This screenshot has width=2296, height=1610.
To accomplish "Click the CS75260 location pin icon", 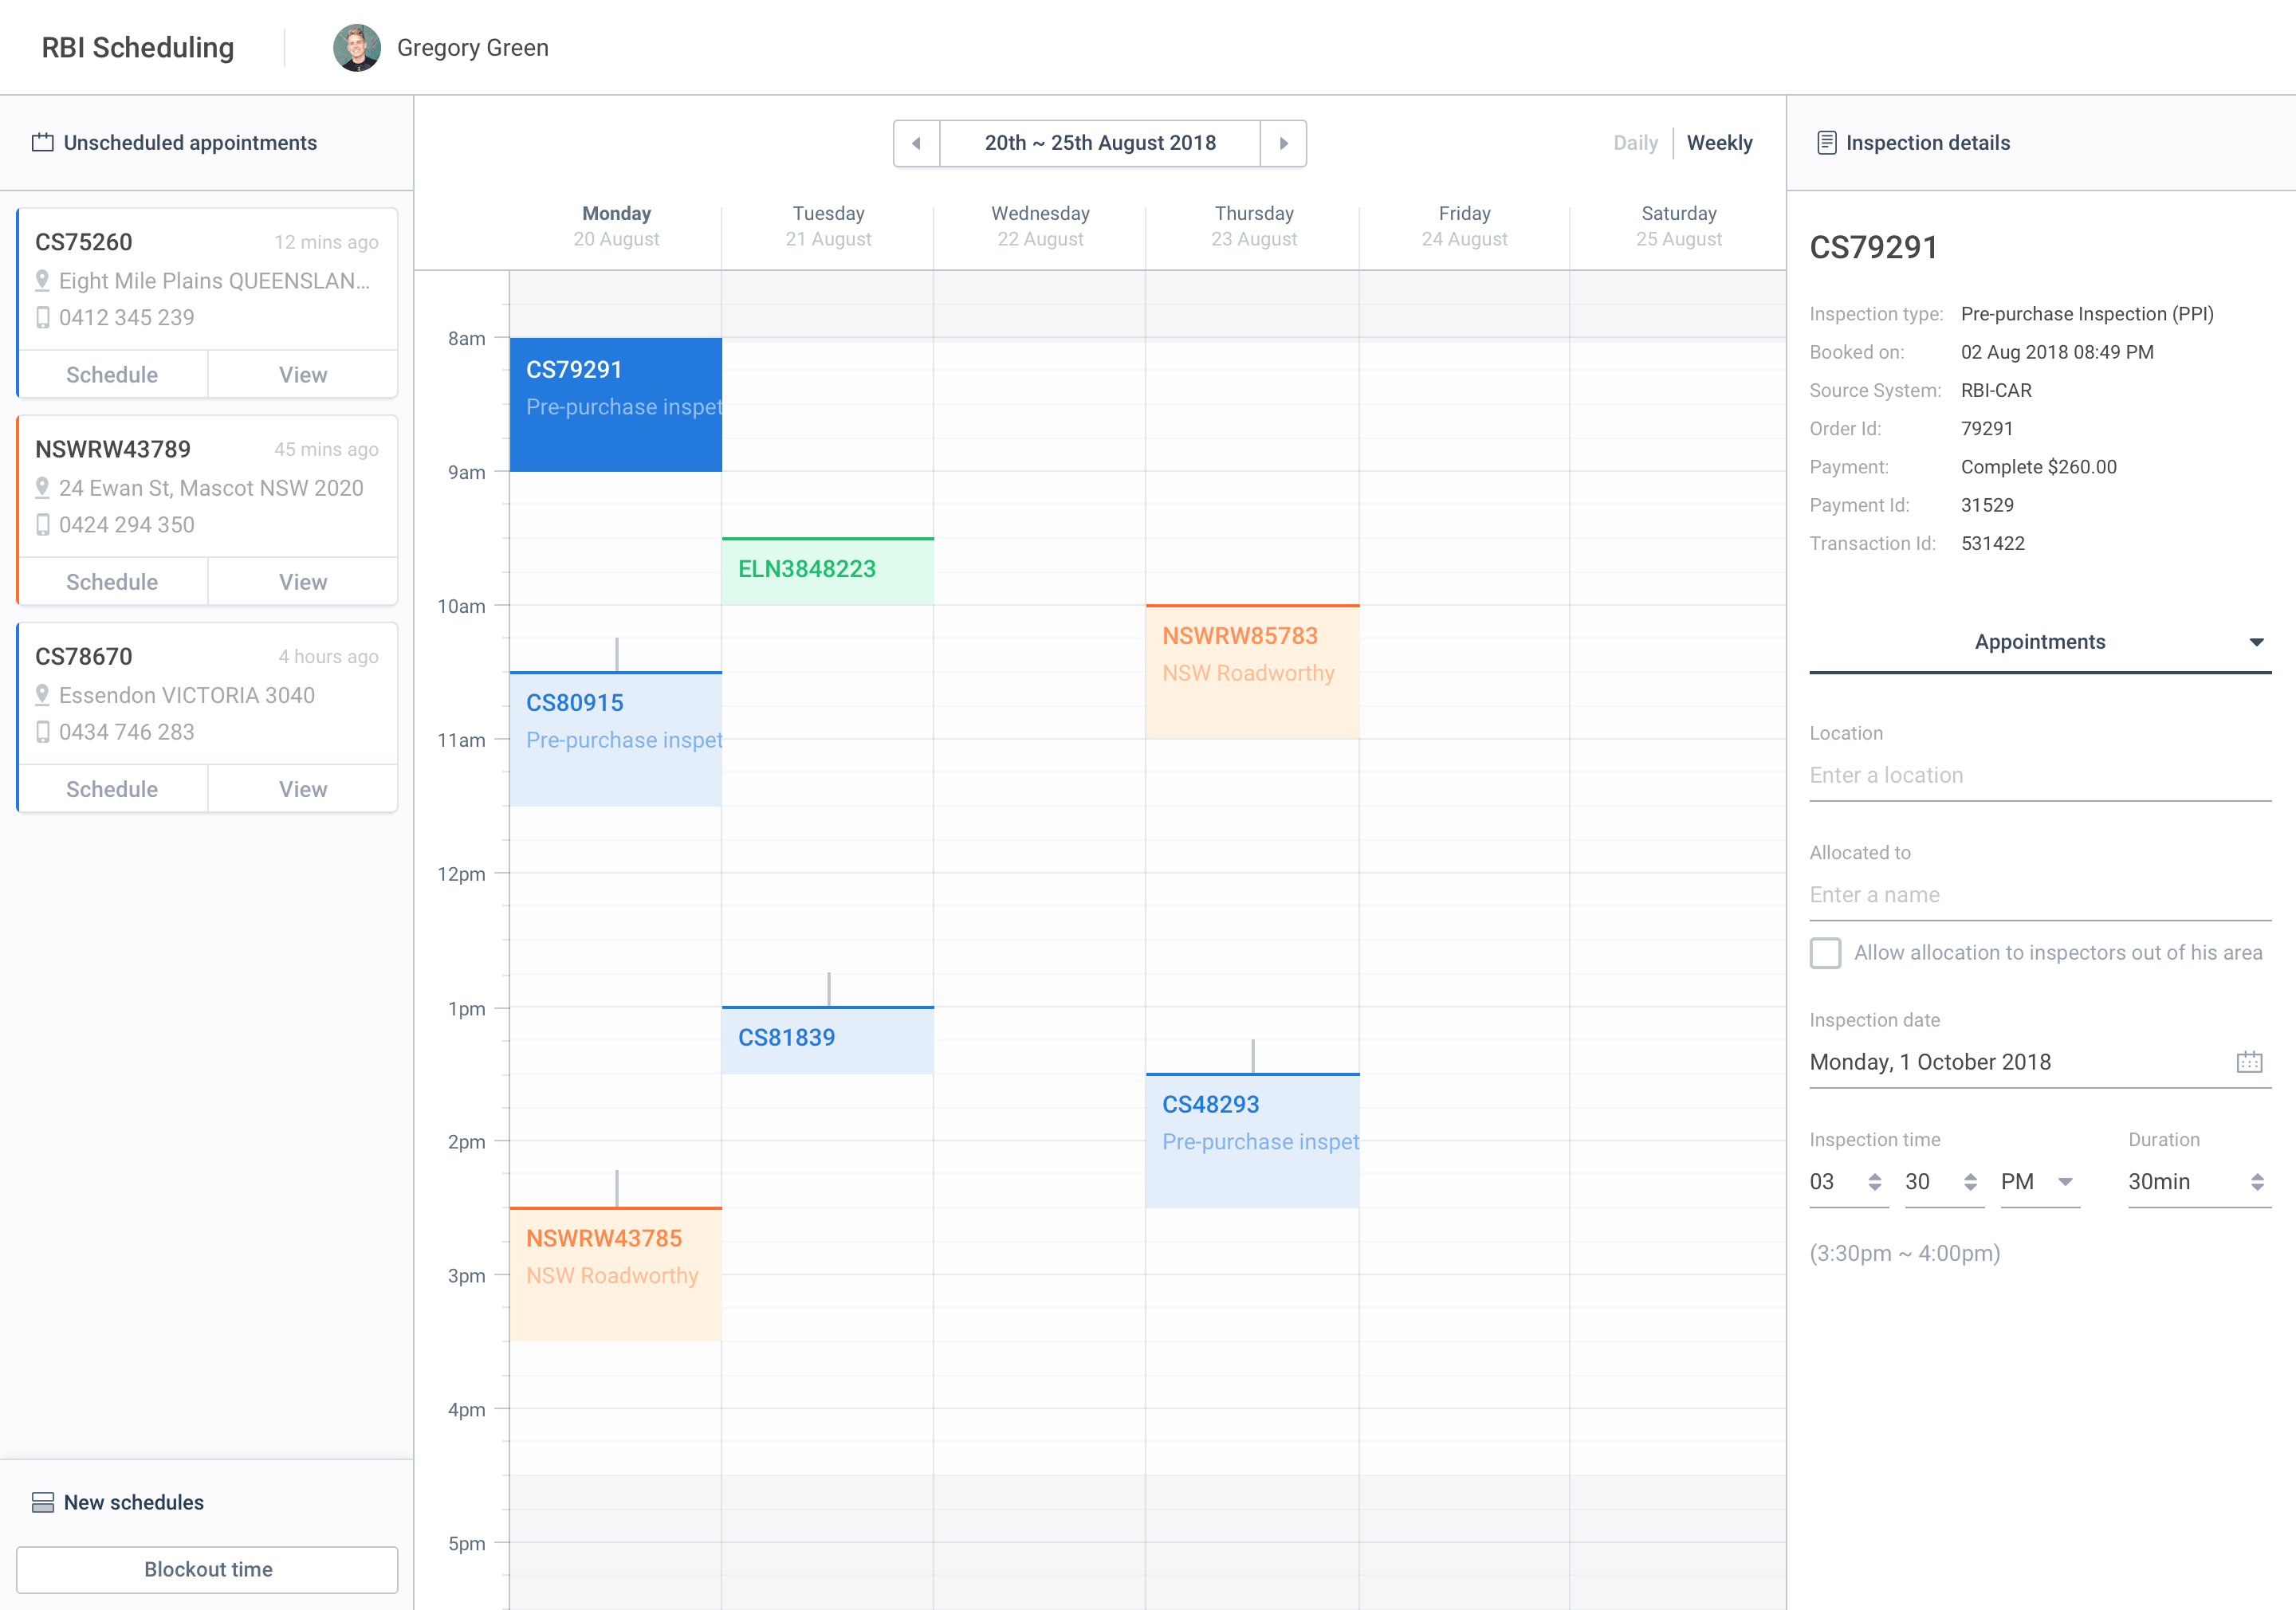I will tap(42, 281).
